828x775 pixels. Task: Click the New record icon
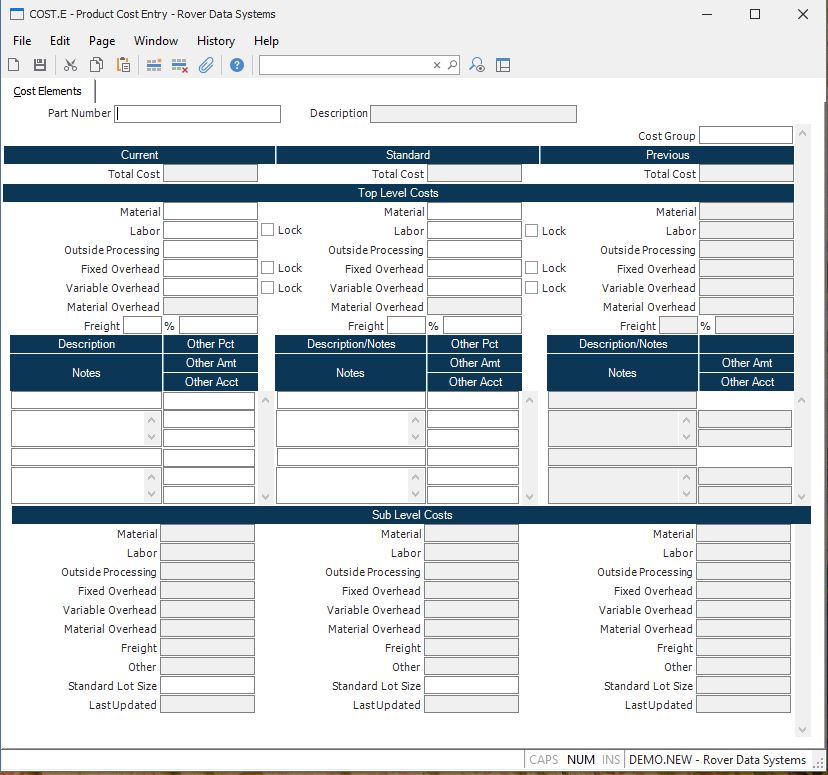14,65
